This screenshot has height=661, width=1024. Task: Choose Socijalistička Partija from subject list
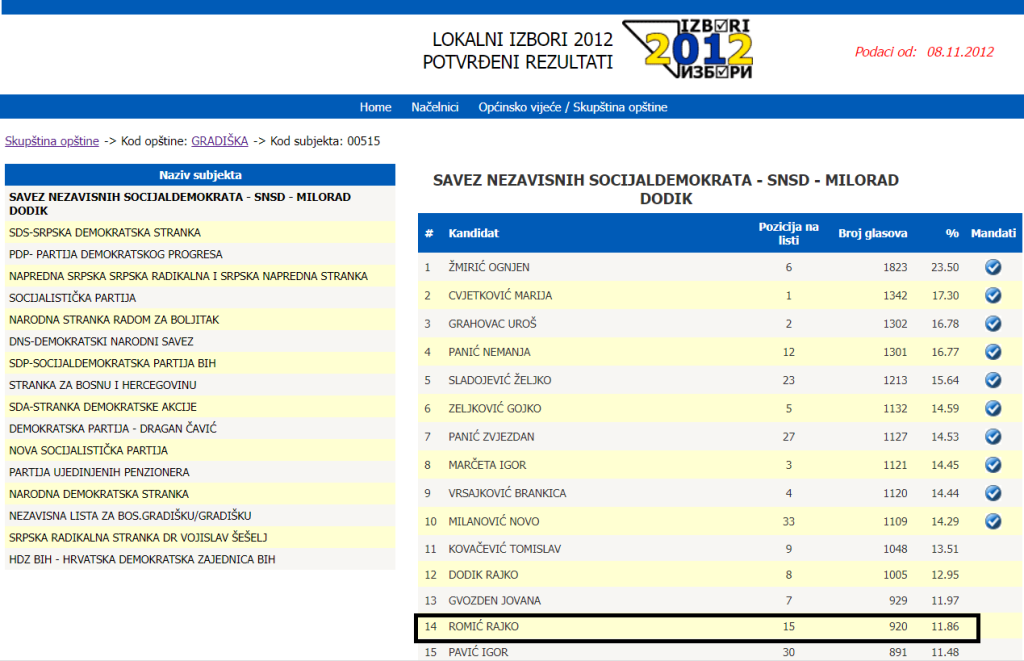tap(73, 298)
